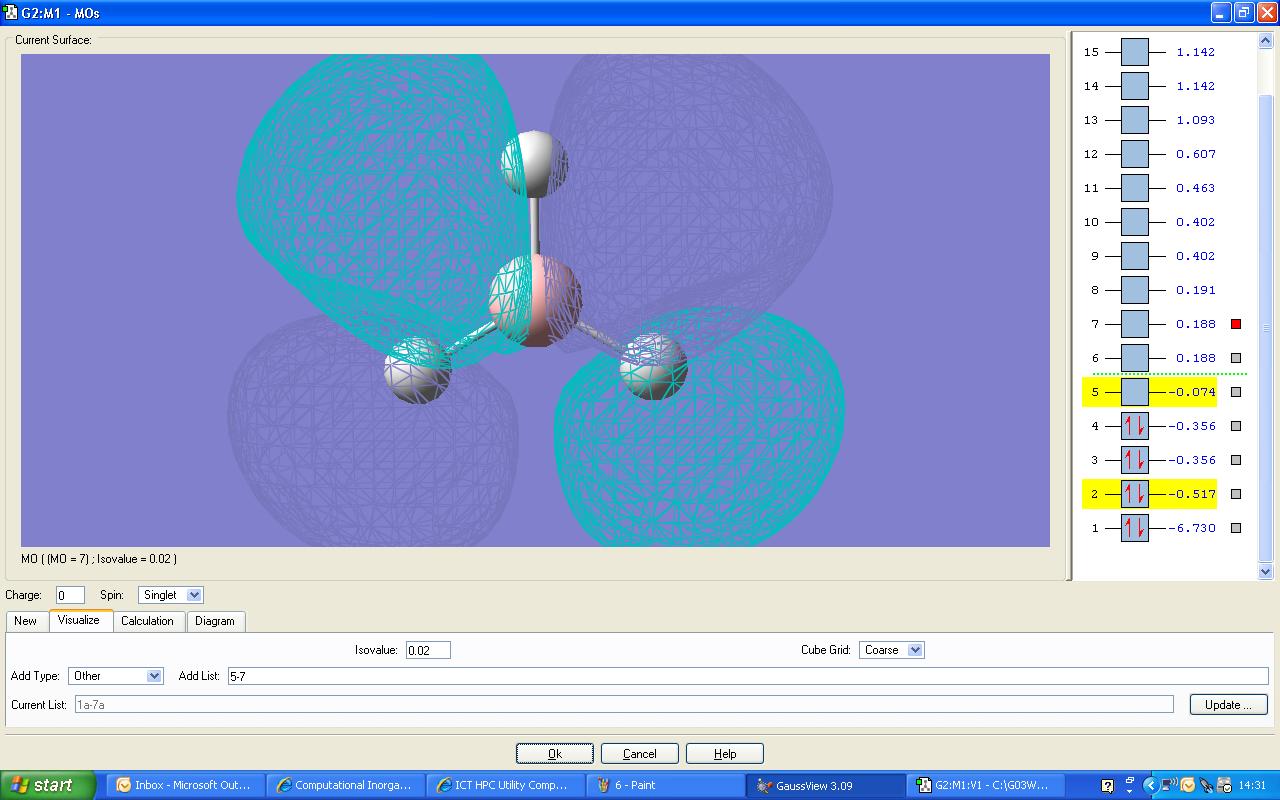Click the Cancel button
Image resolution: width=1280 pixels, height=800 pixels.
click(640, 754)
